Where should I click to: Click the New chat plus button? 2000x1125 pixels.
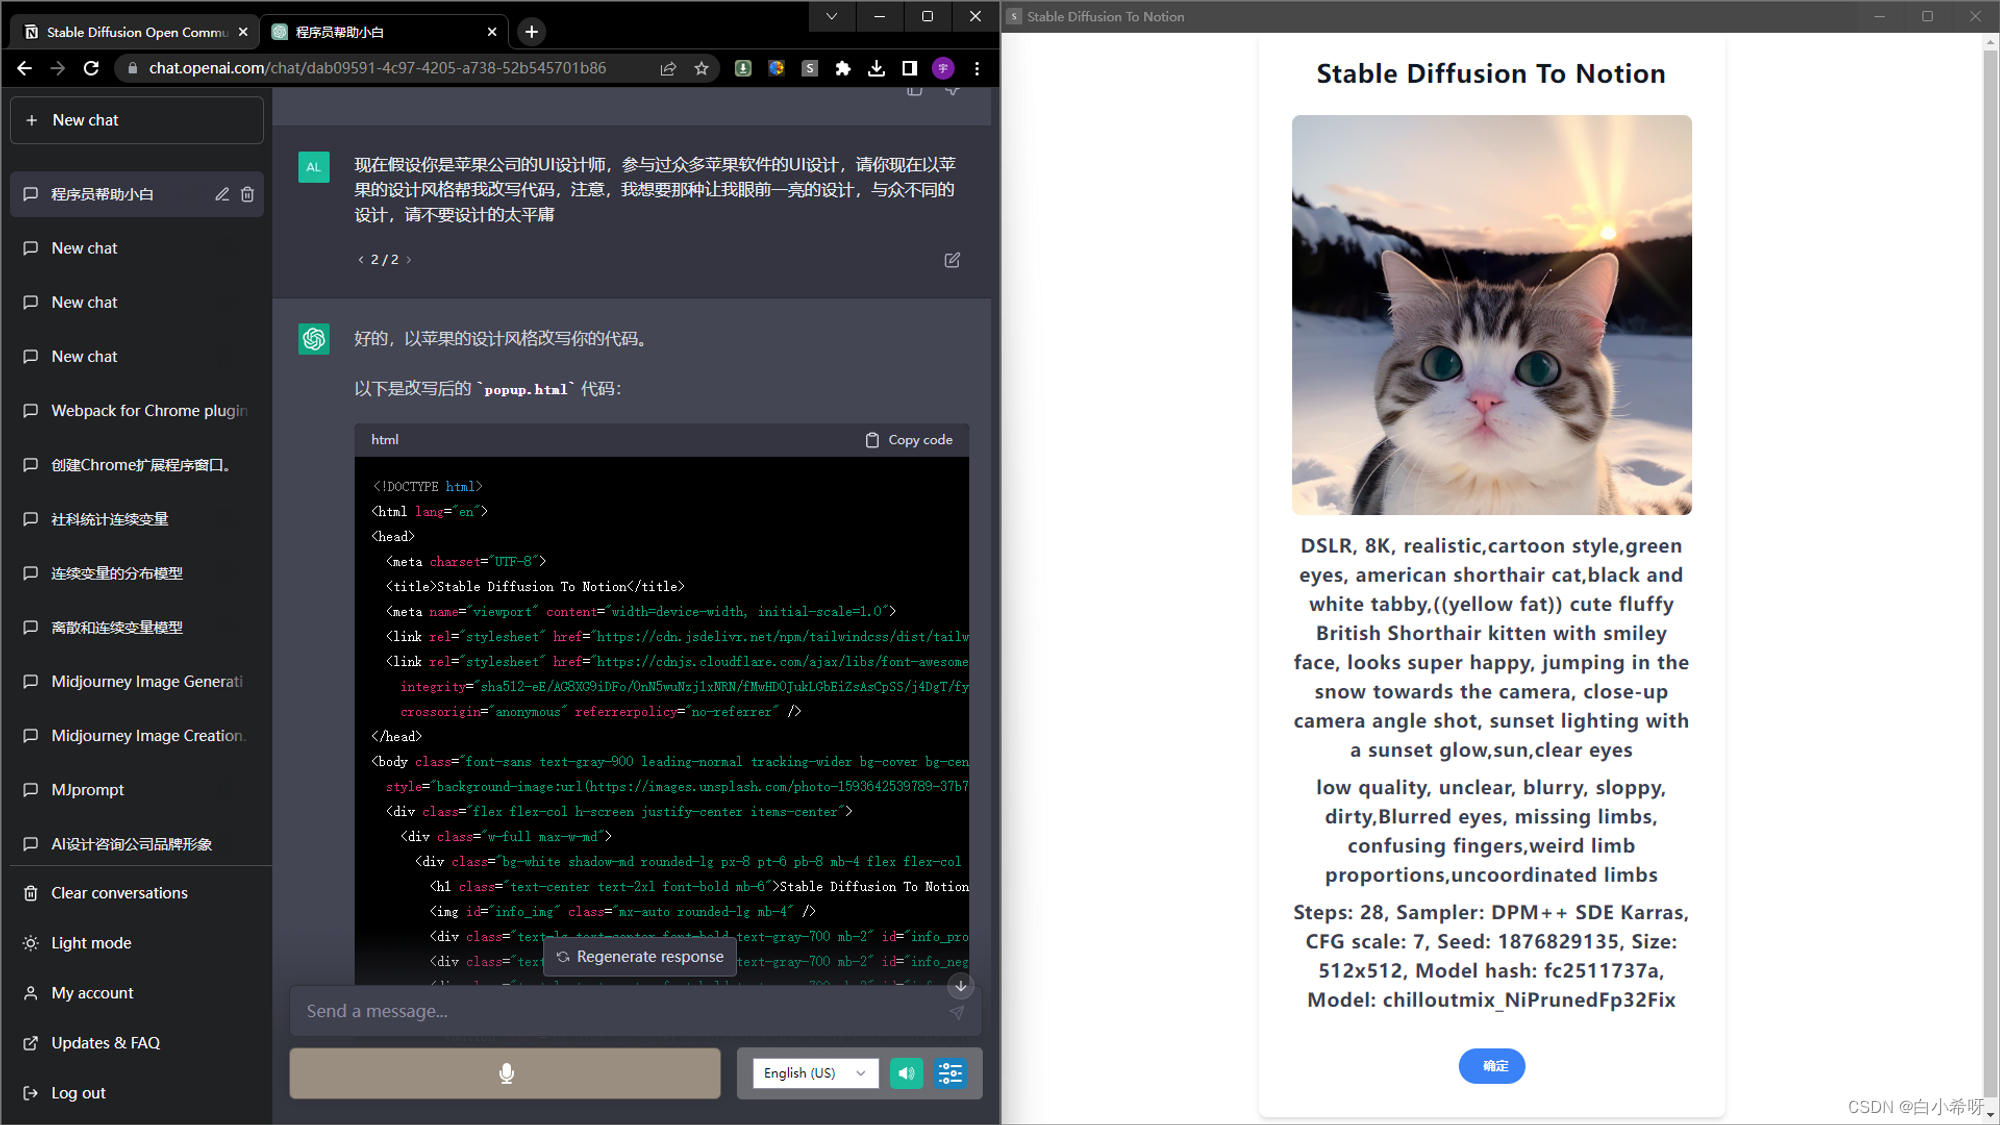pos(137,120)
